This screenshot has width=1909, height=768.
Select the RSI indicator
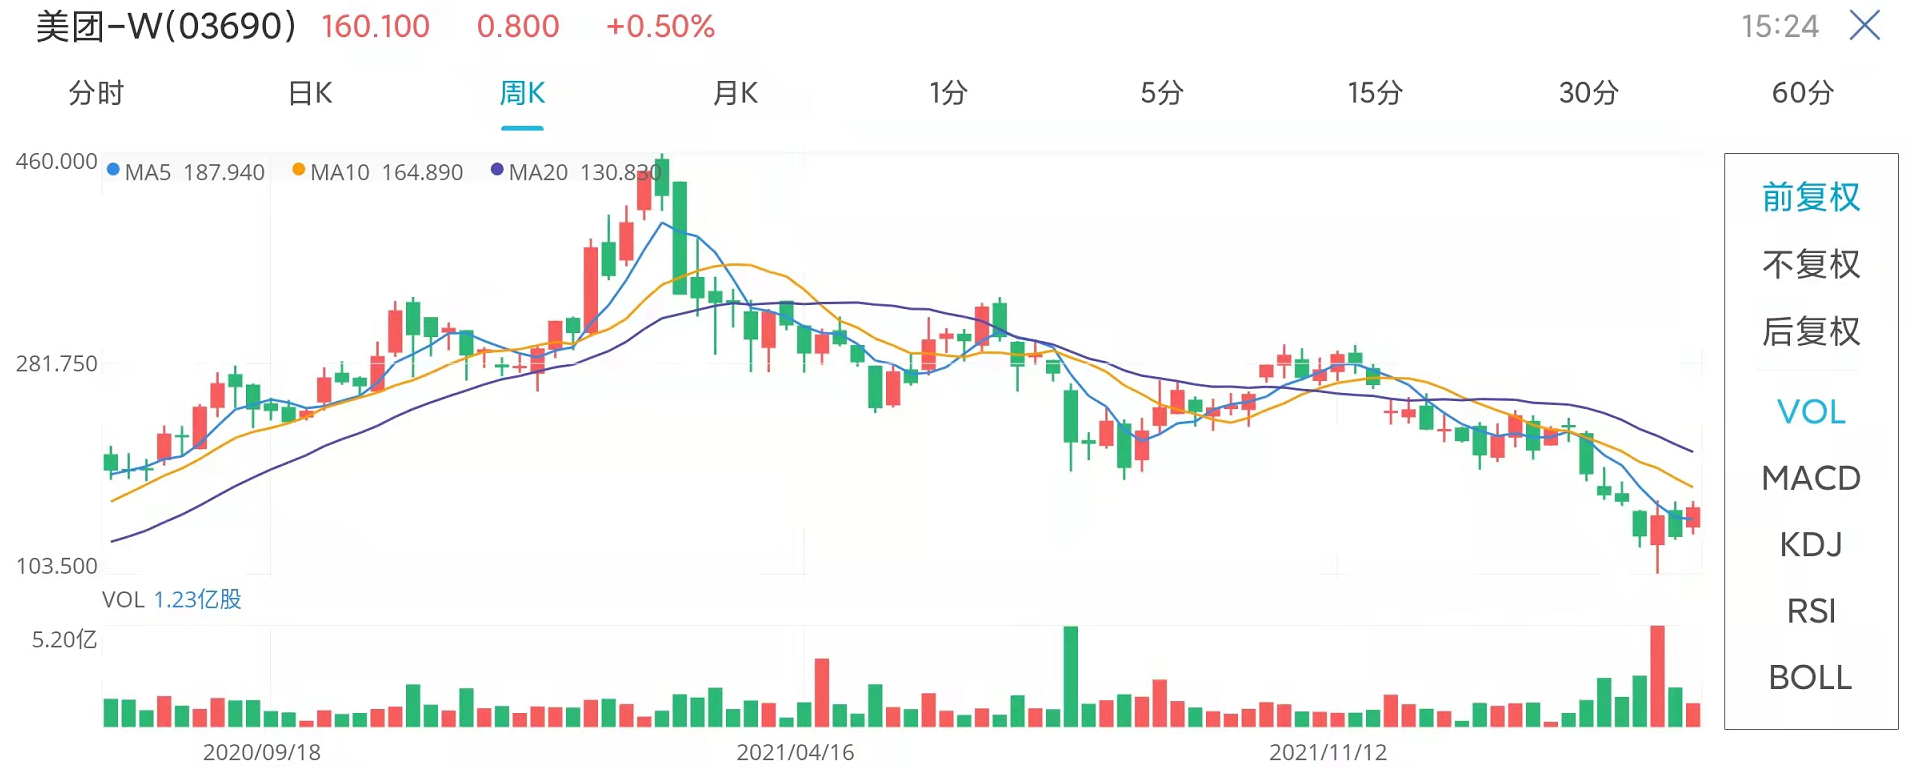(x=1811, y=611)
